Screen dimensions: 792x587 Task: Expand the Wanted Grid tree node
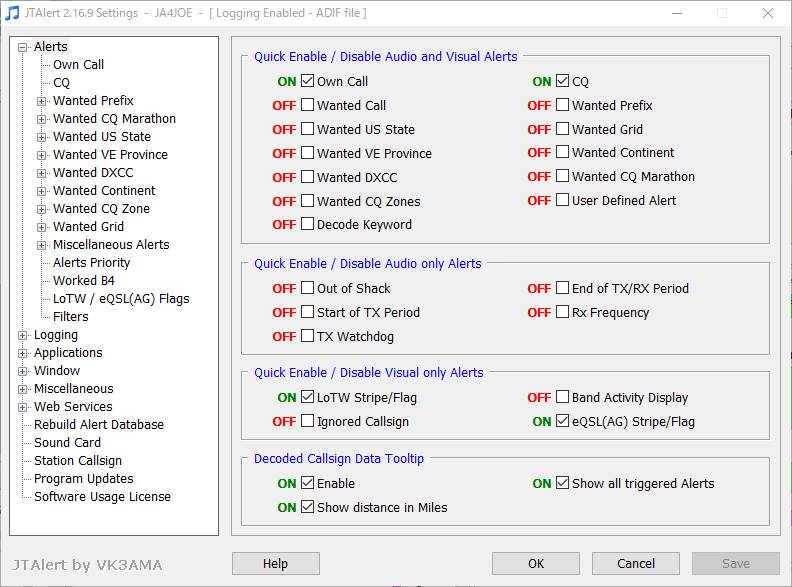(x=41, y=227)
